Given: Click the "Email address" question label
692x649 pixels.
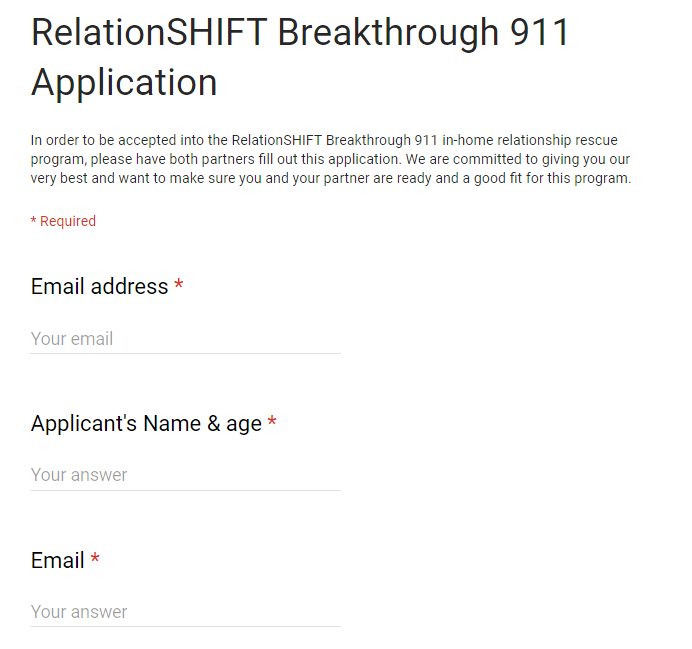Looking at the screenshot, I should point(99,287).
